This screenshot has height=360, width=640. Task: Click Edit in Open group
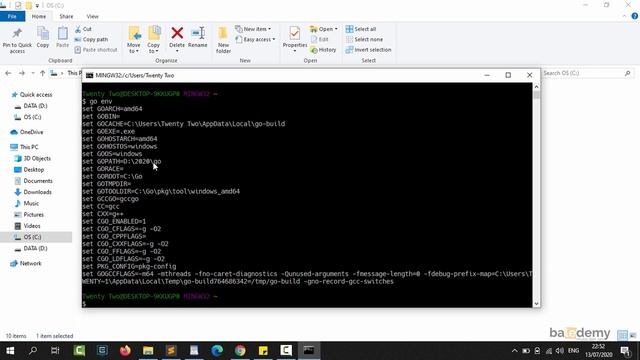pos(320,40)
